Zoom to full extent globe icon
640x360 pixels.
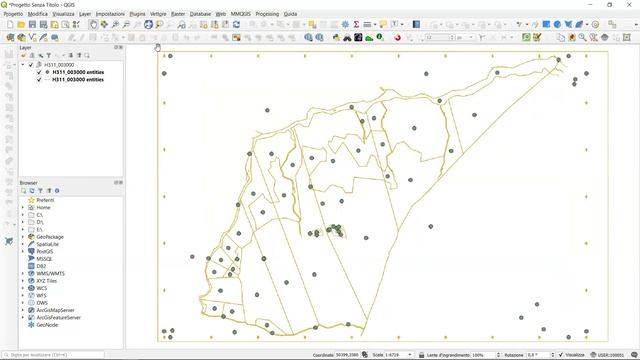[x=149, y=24]
